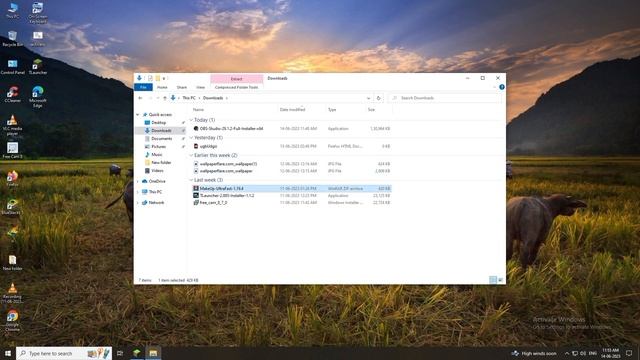Open This PC desktop shortcut
The image size is (640, 360).
(x=12, y=10)
